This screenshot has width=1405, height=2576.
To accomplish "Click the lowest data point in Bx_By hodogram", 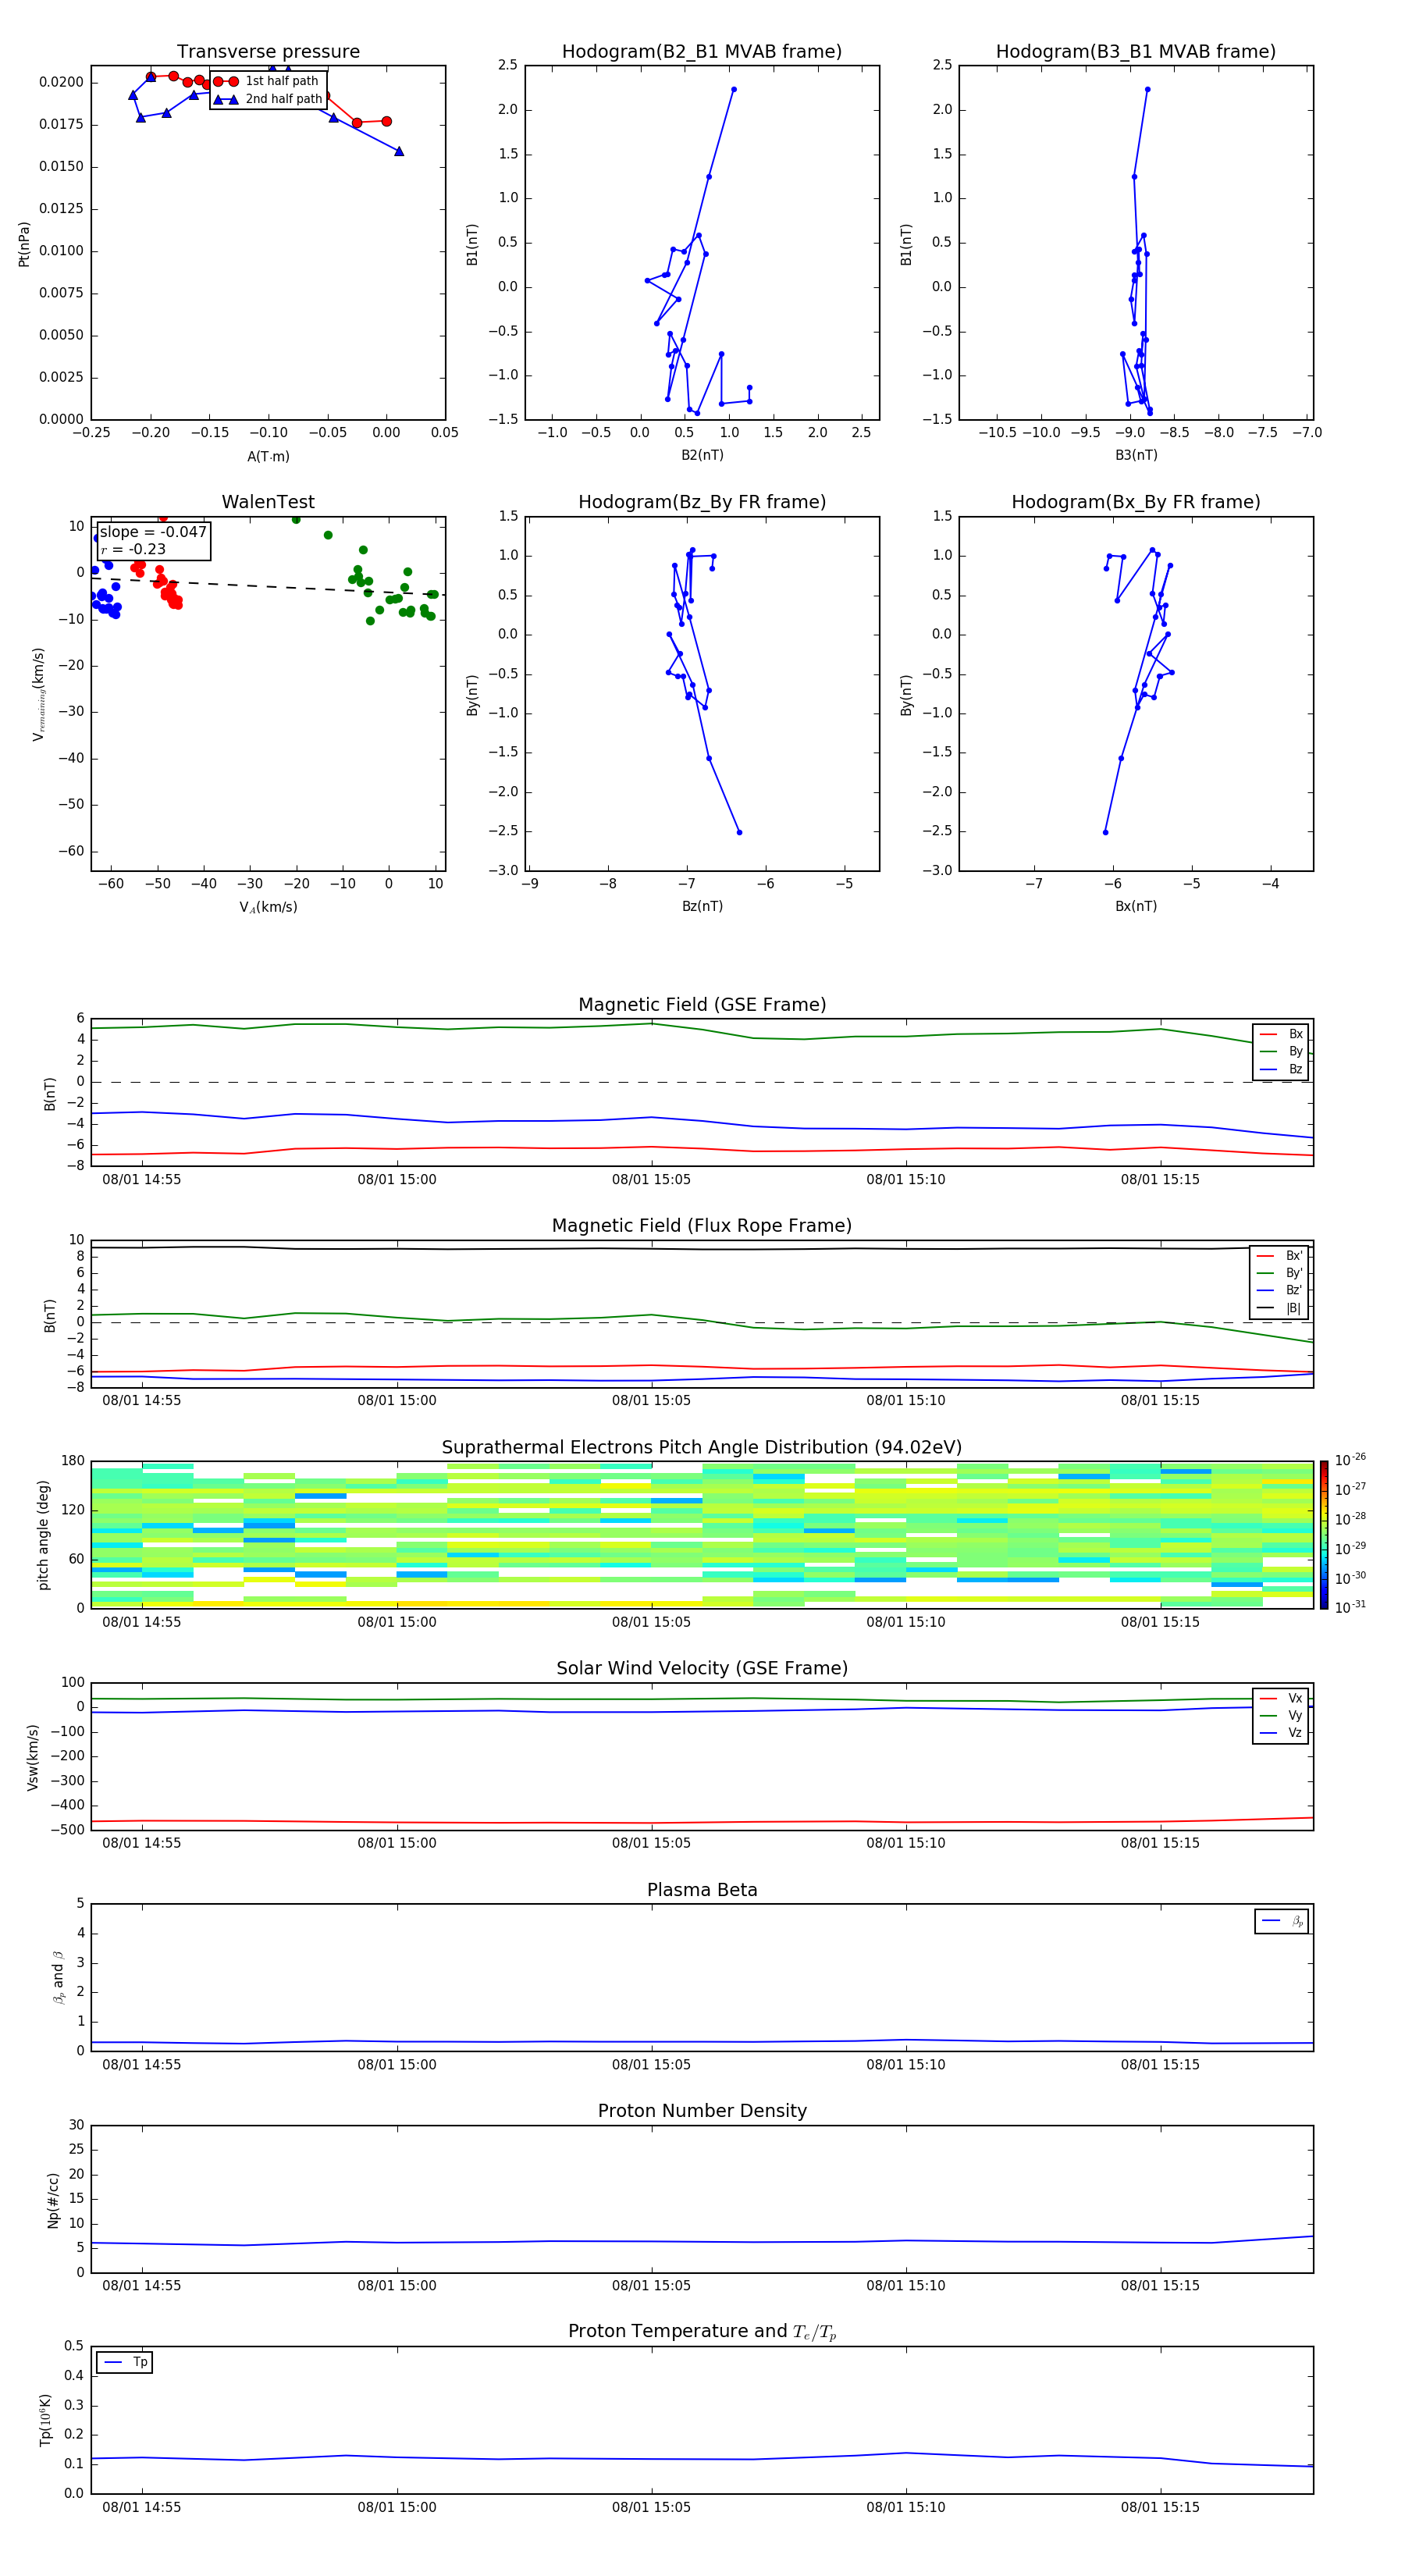I will (1105, 832).
